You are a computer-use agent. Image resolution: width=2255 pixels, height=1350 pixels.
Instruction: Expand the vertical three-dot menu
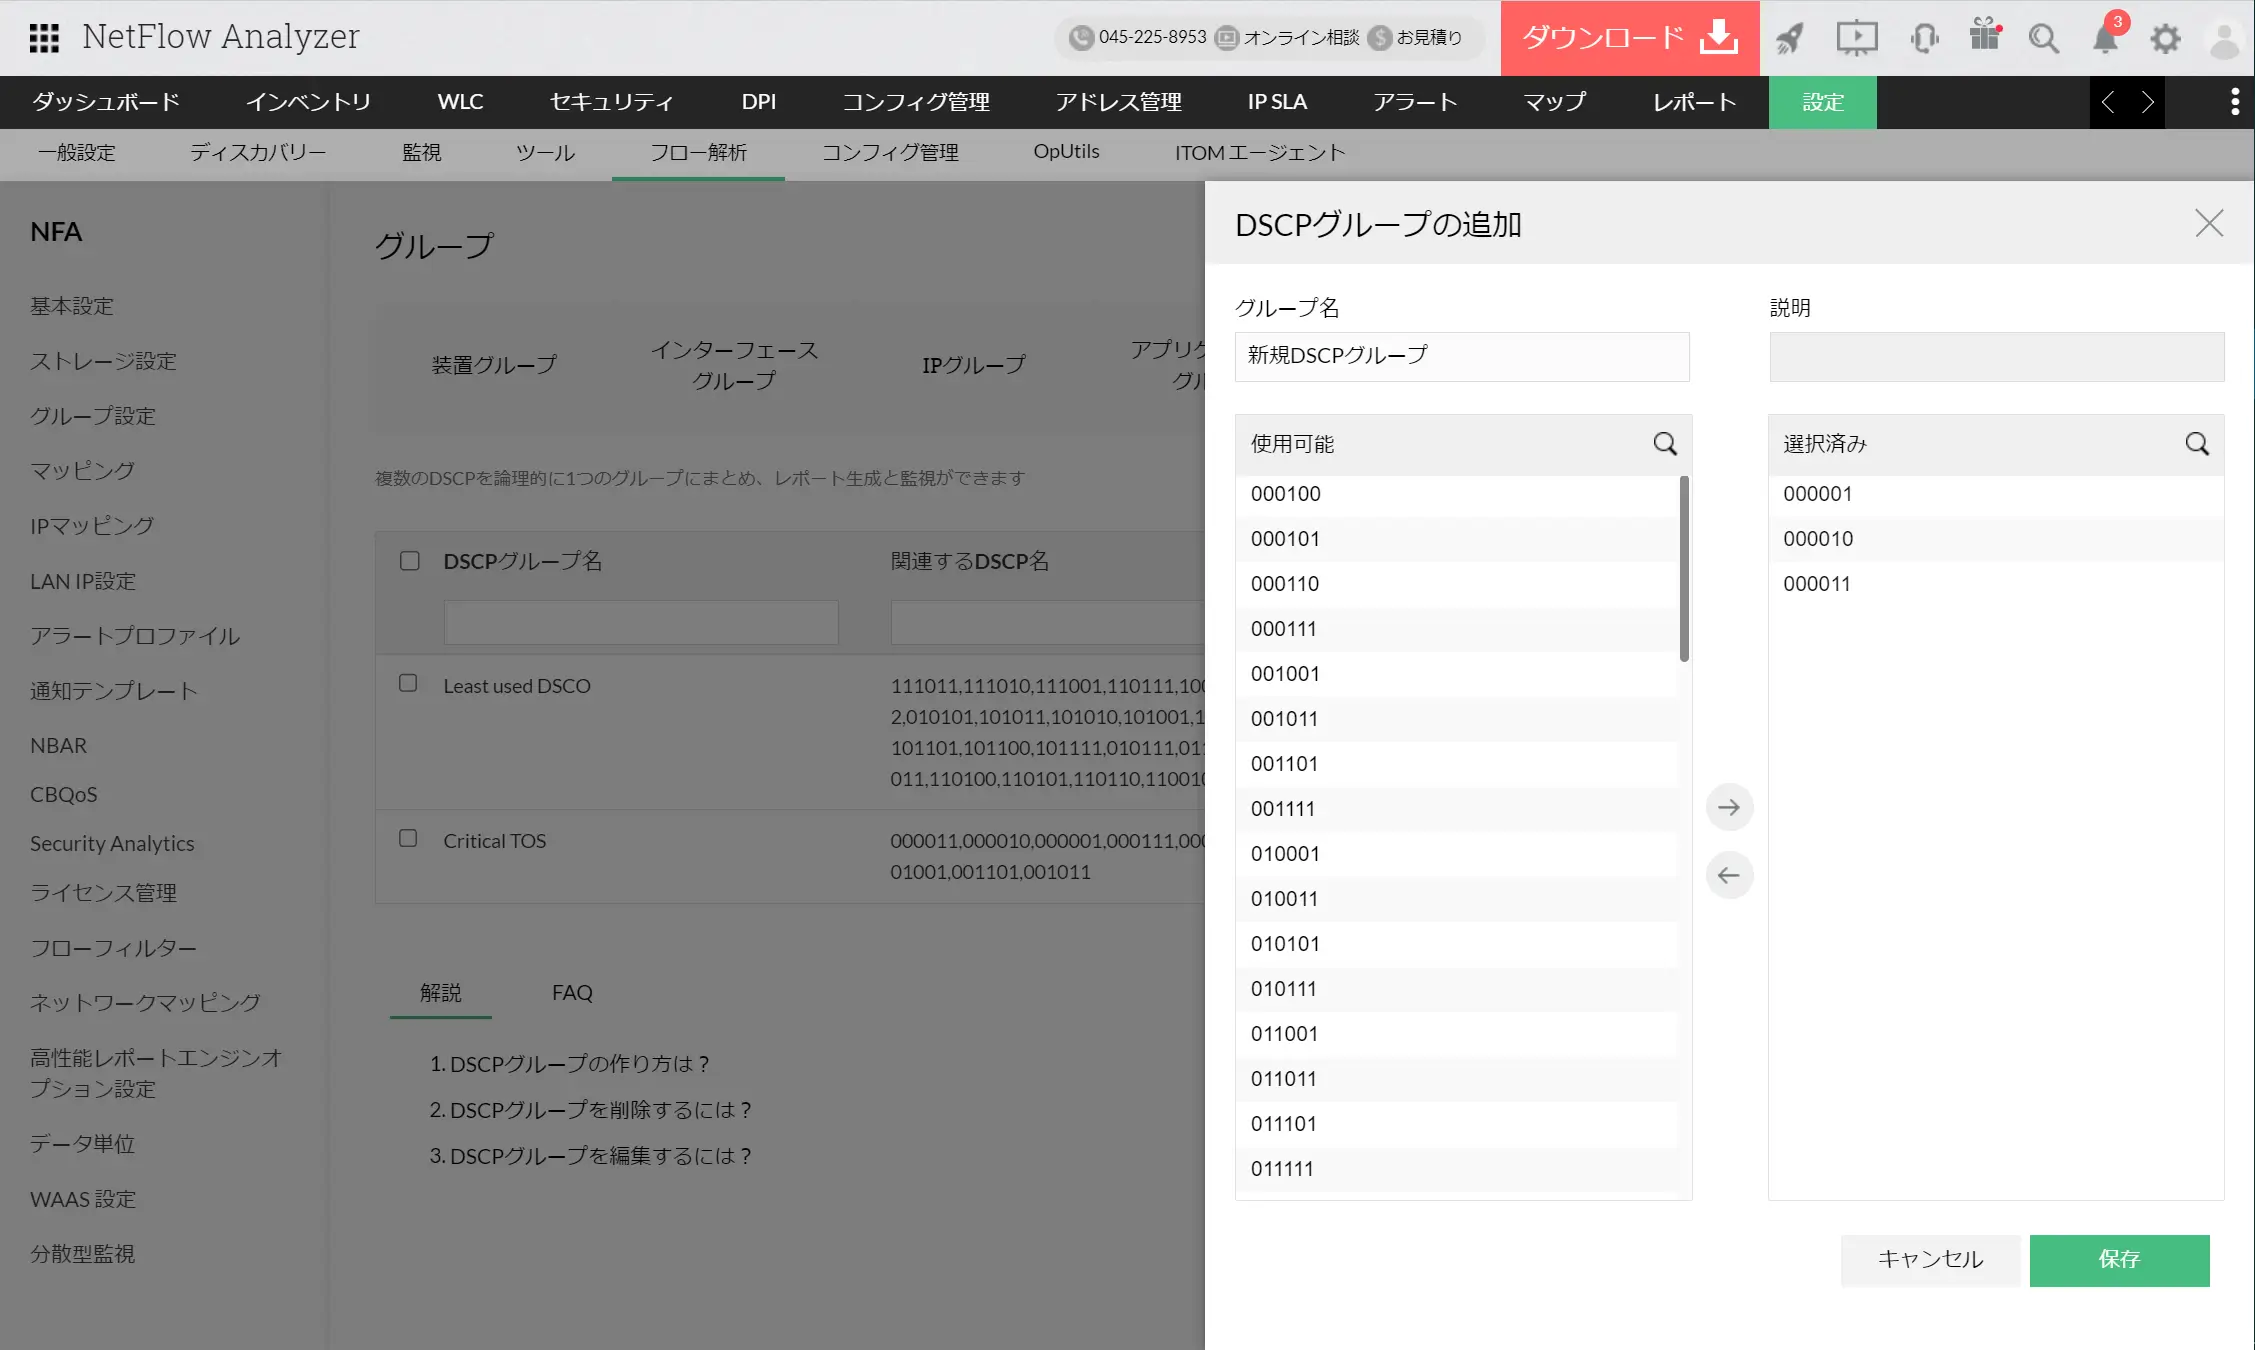pyautogui.click(x=2234, y=102)
